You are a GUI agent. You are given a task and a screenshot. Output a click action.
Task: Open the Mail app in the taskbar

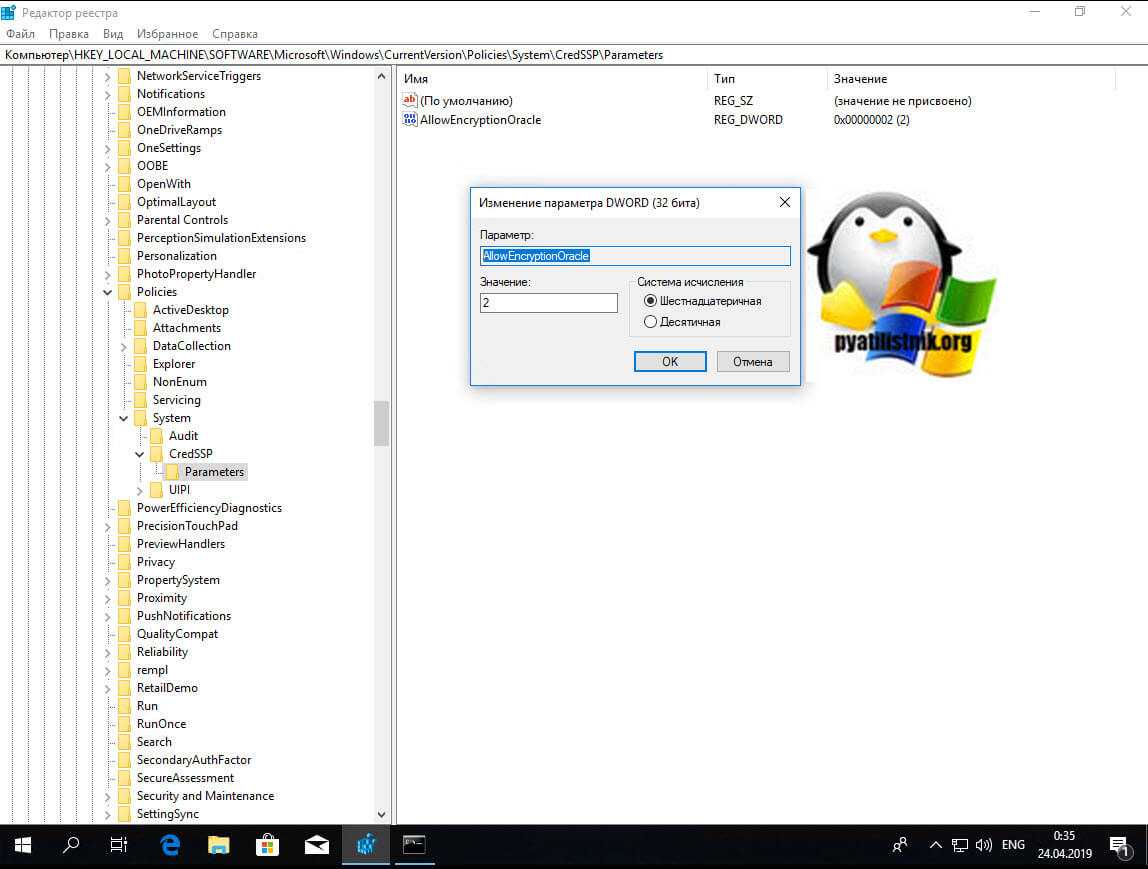317,845
